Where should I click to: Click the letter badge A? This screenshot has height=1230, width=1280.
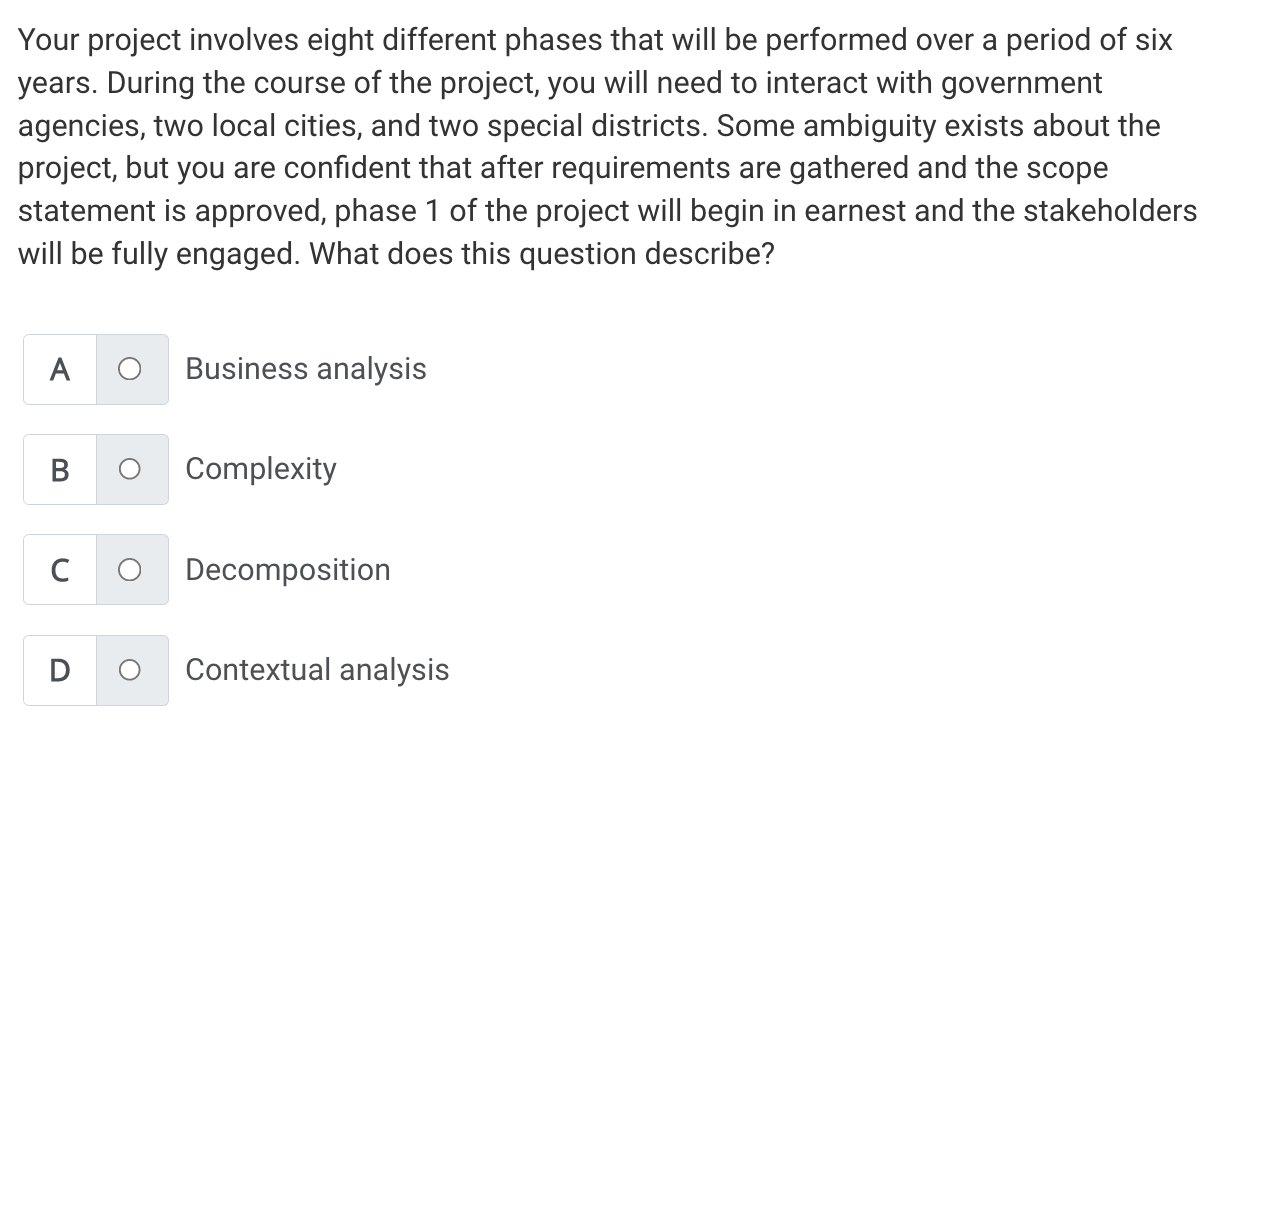click(x=59, y=369)
